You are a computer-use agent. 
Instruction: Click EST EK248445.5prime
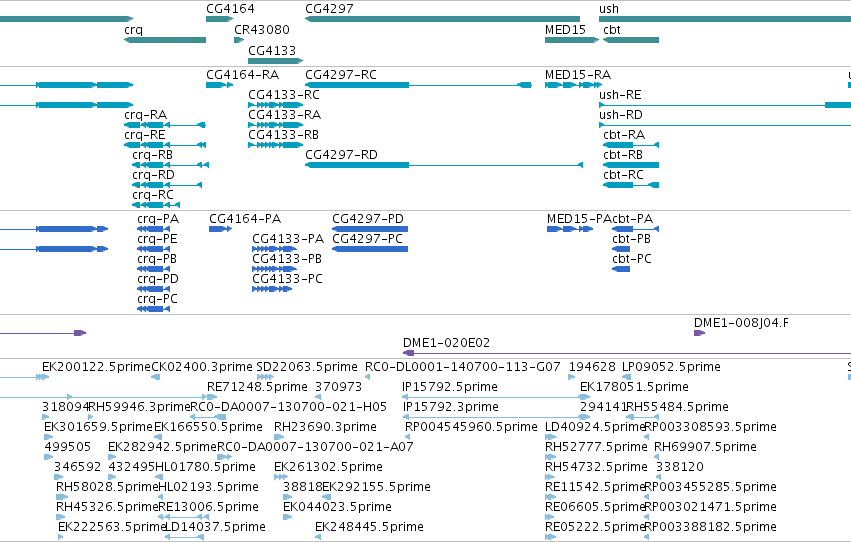pos(369,527)
